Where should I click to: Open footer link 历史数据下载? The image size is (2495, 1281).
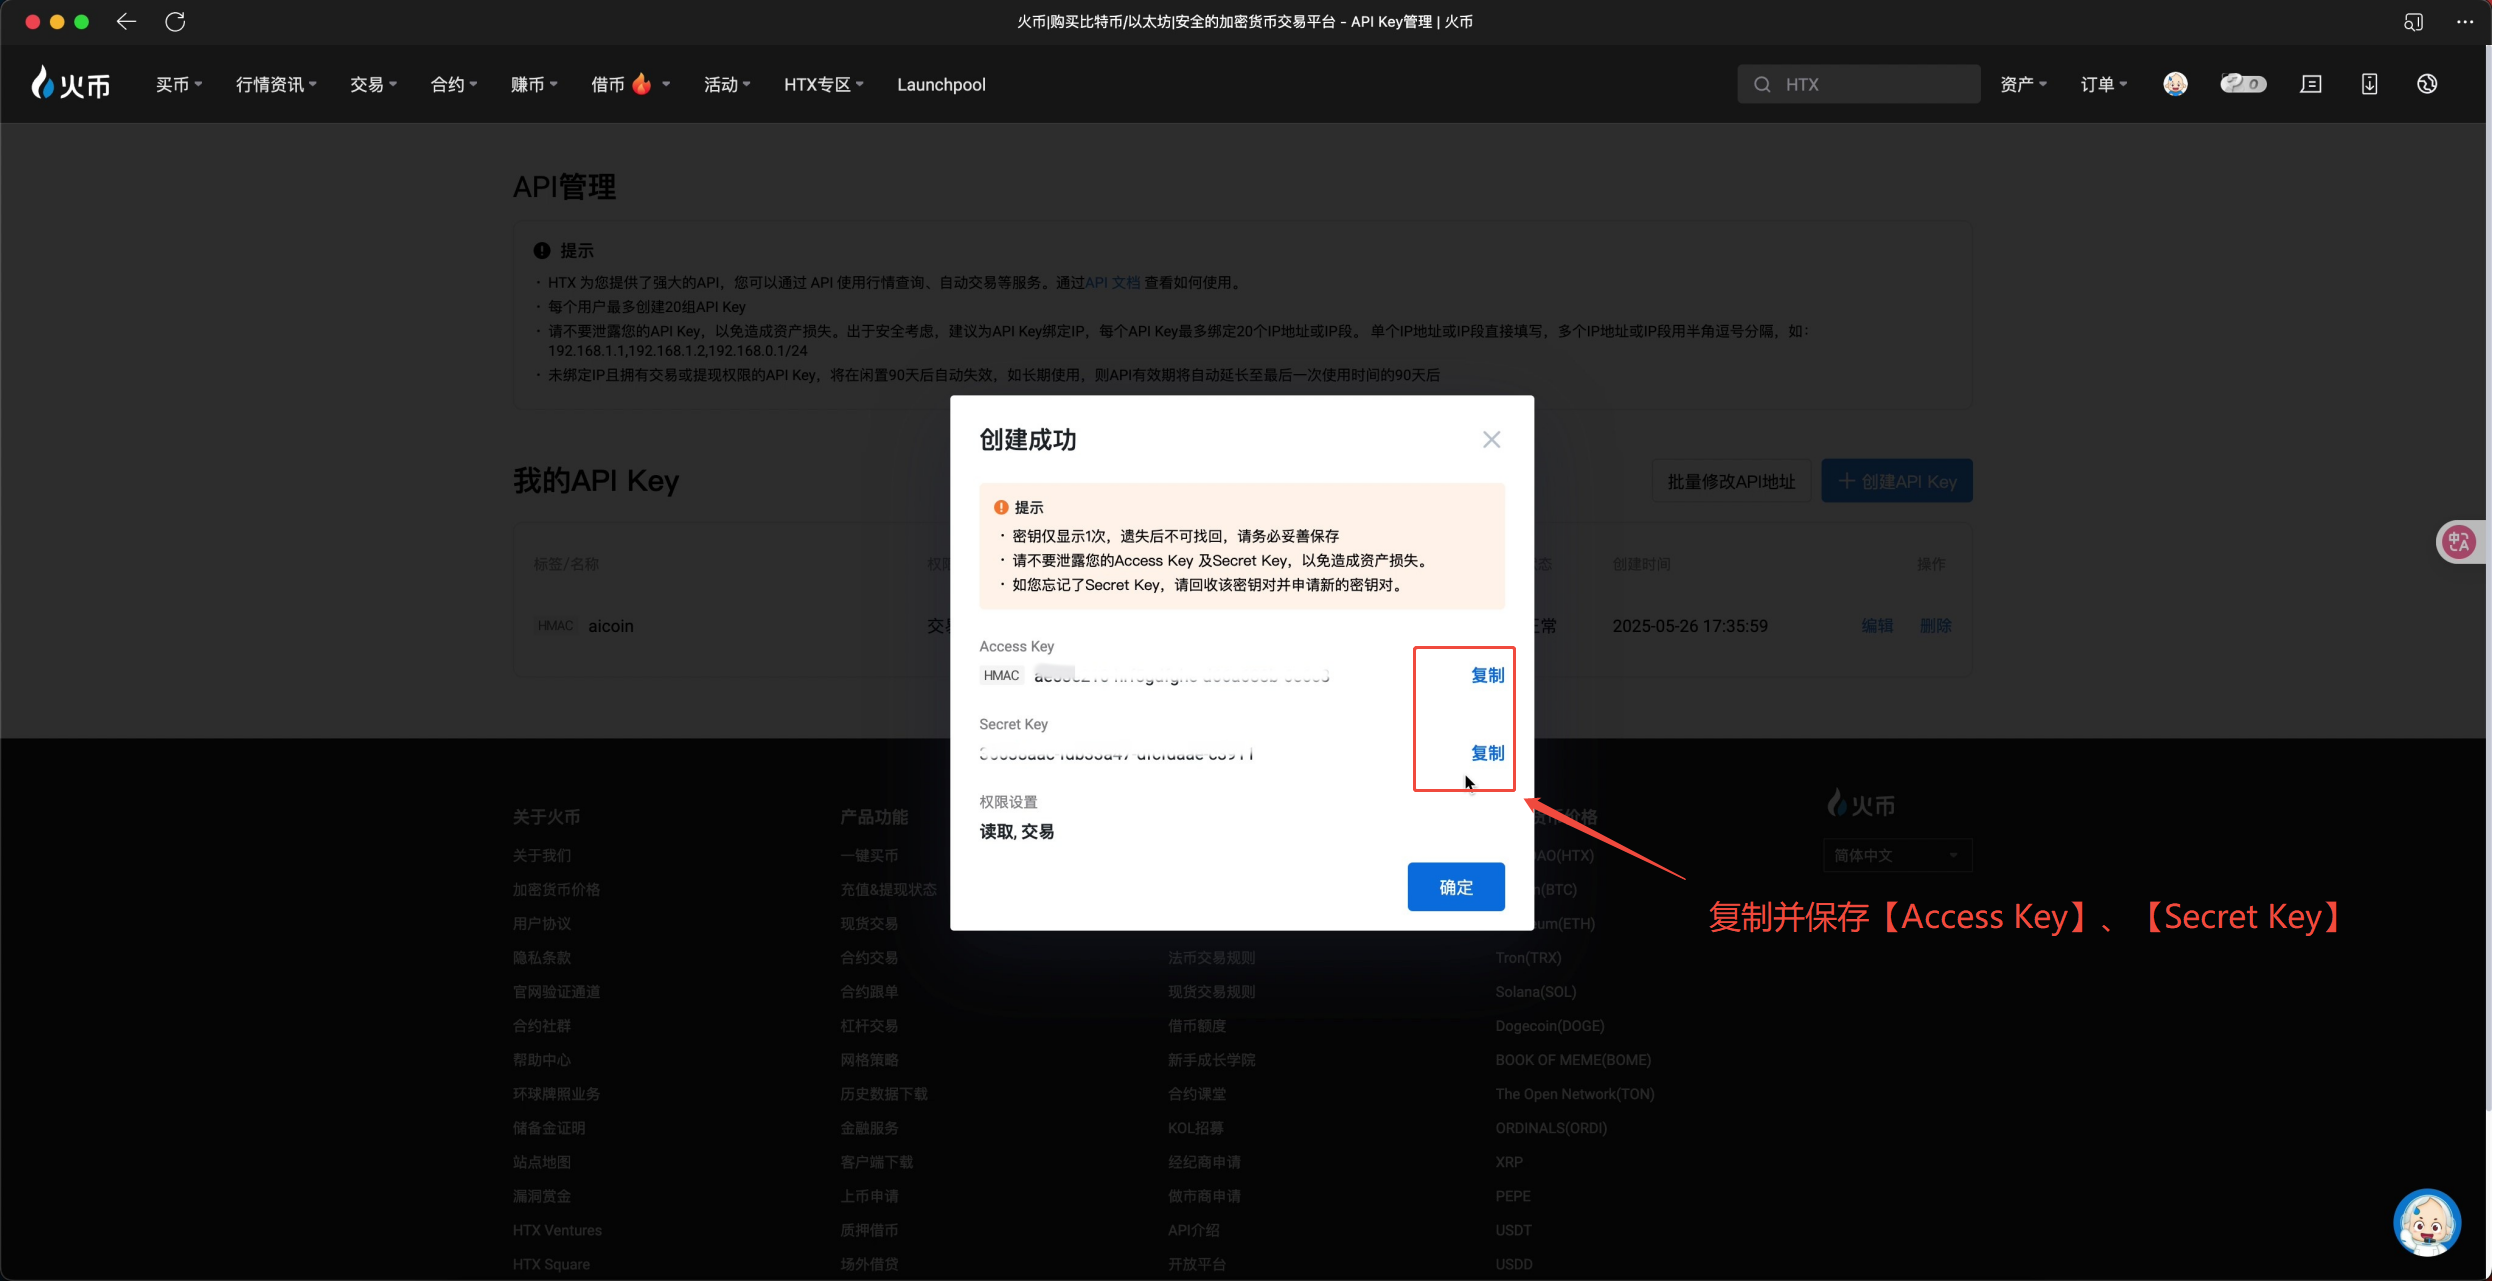[884, 1094]
